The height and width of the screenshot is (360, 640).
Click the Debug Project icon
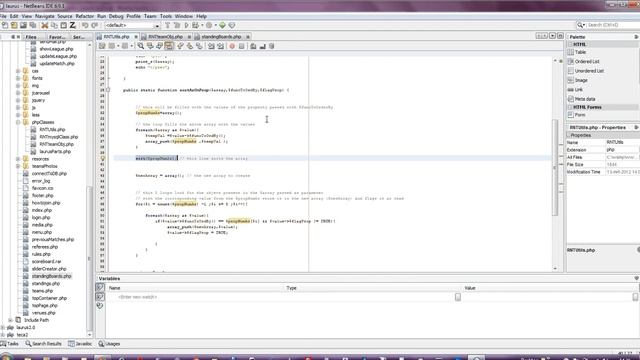196,25
